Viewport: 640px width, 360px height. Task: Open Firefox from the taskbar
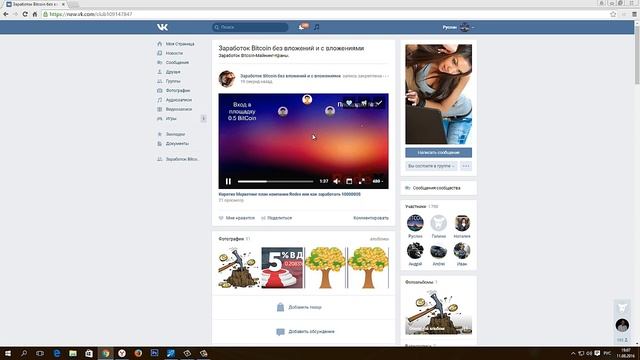pyautogui.click(x=138, y=353)
